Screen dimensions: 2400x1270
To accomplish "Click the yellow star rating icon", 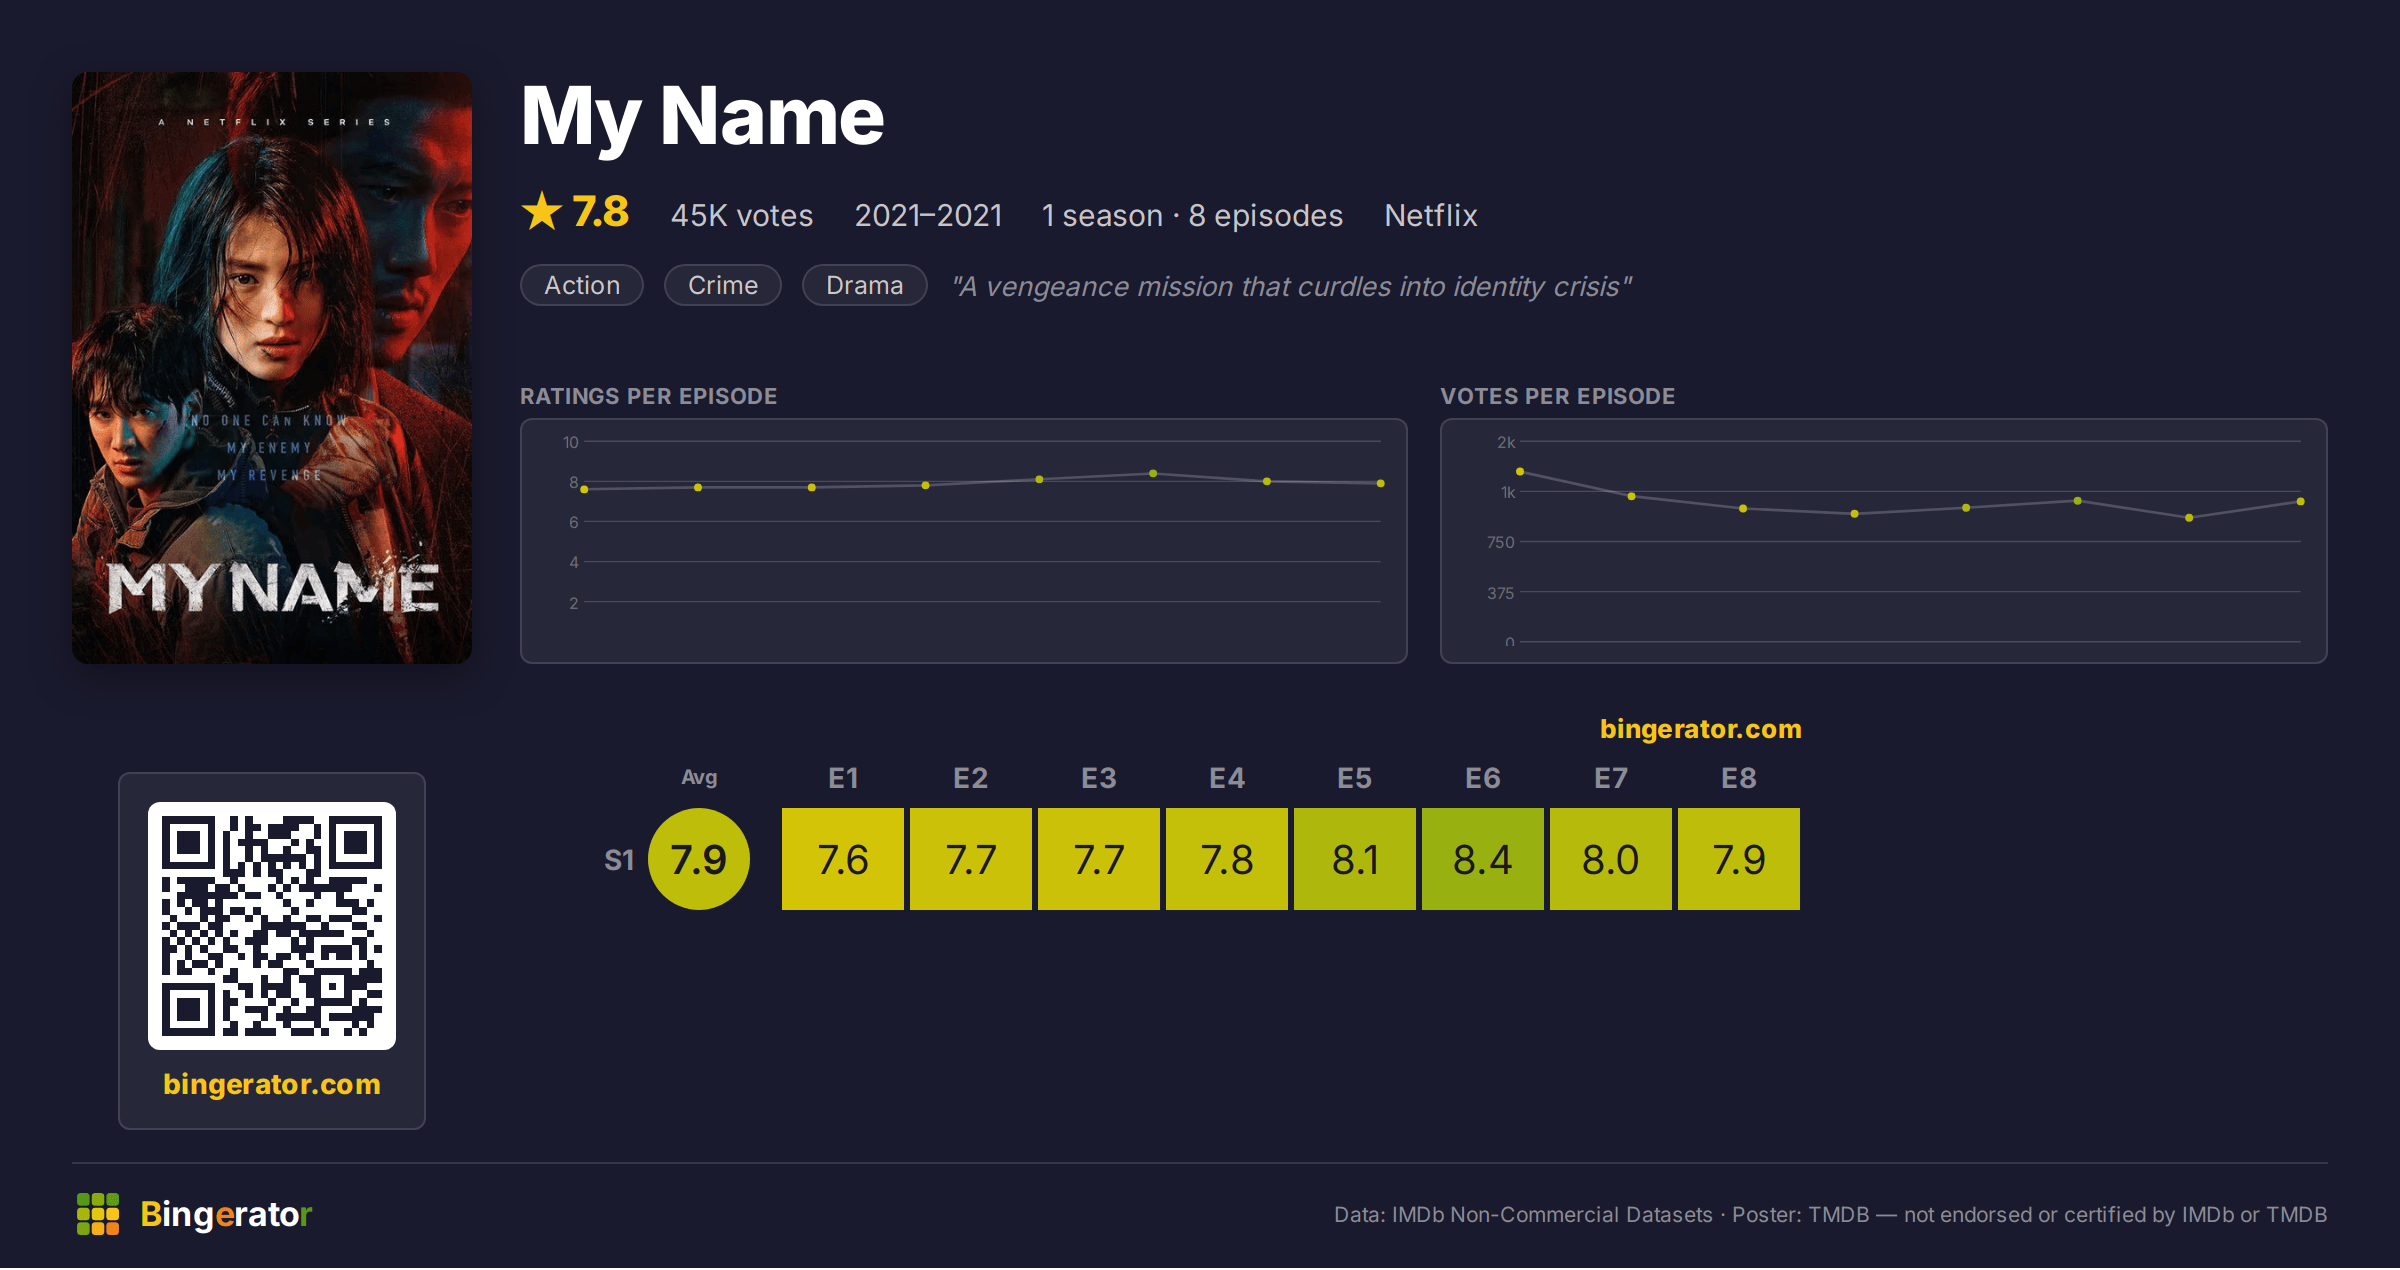I will pyautogui.click(x=542, y=211).
